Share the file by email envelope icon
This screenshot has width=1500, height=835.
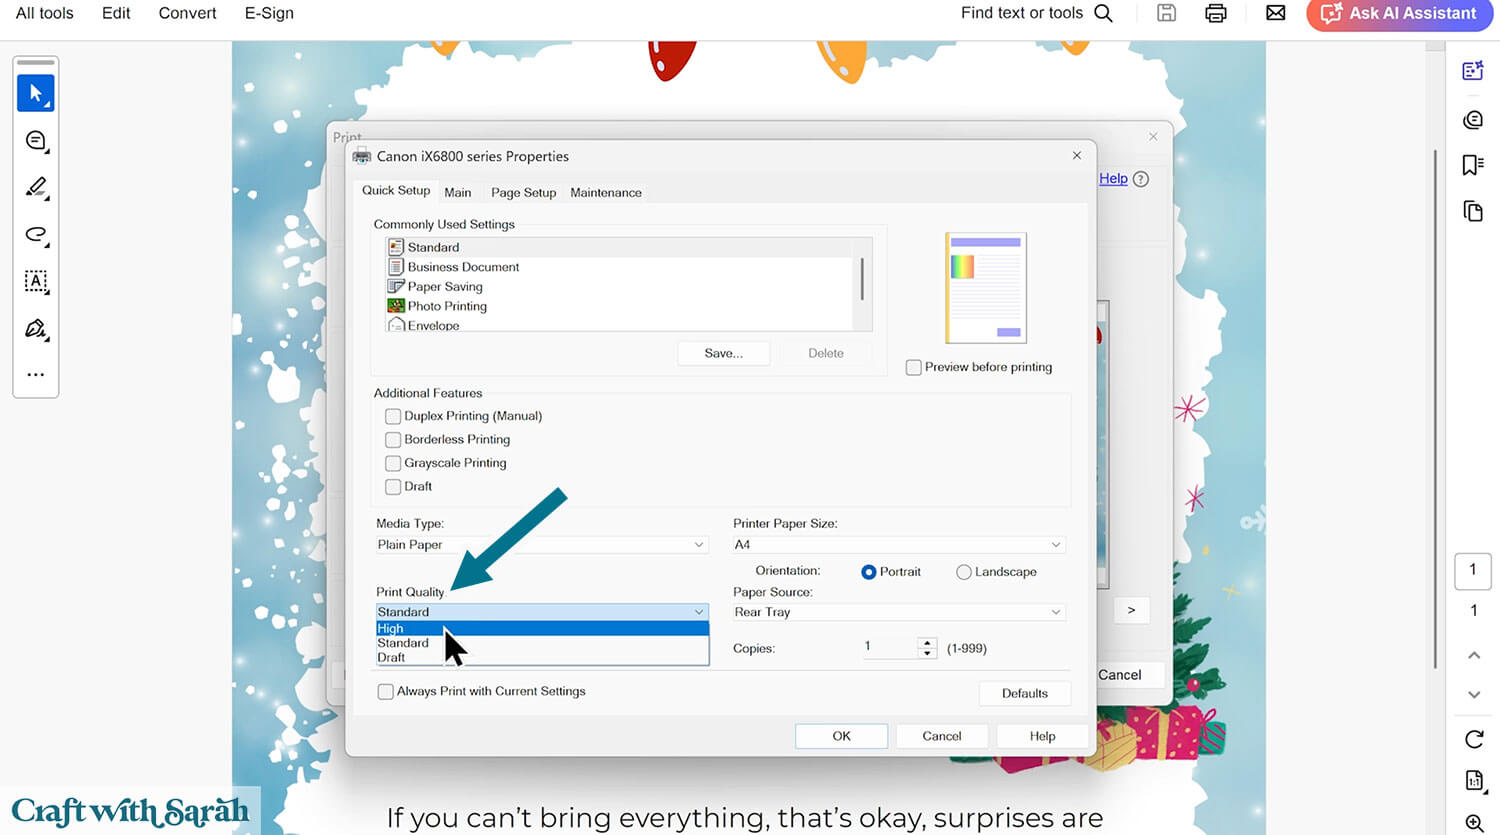click(1276, 13)
